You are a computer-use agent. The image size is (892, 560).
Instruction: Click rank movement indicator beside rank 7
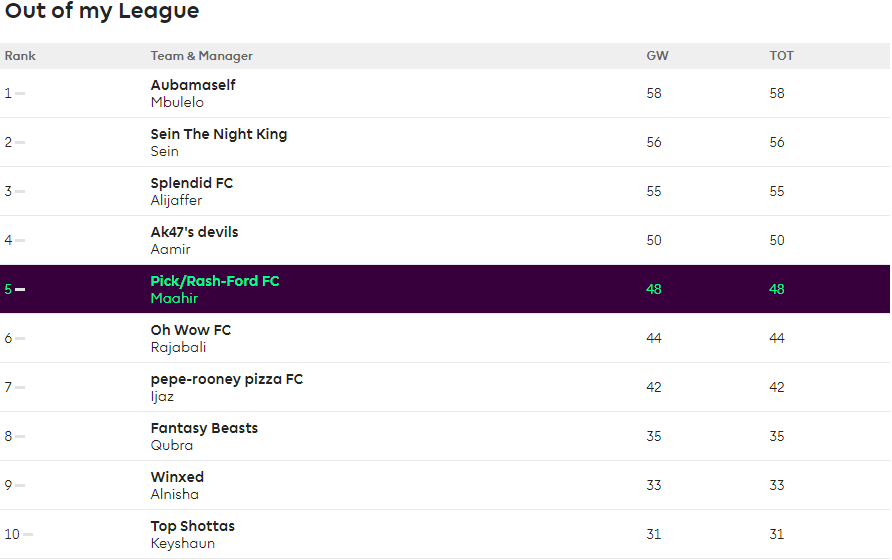pyautogui.click(x=20, y=387)
